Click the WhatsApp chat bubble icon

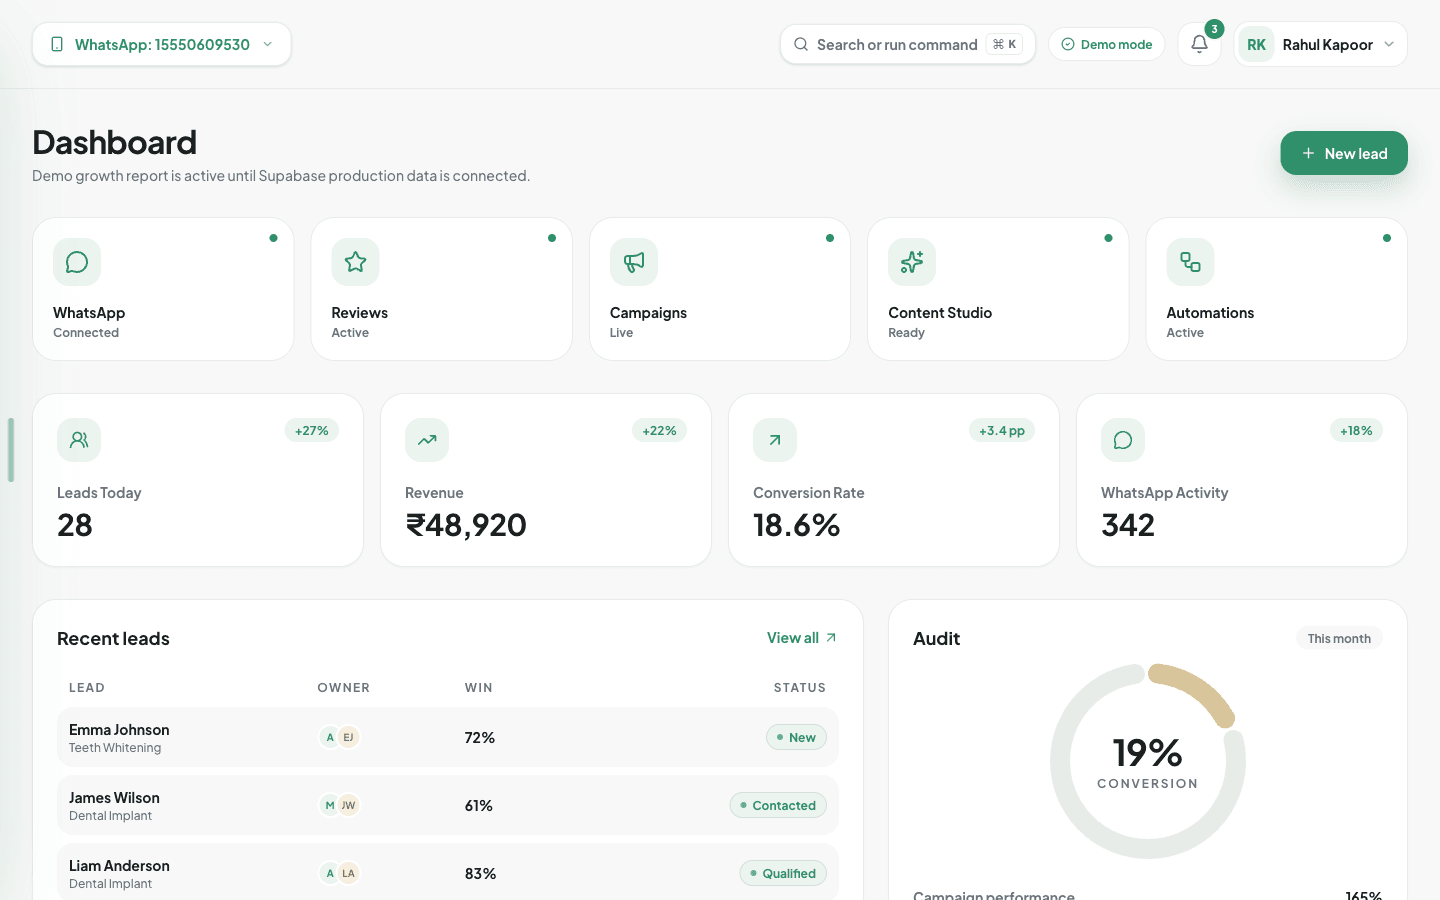click(77, 262)
